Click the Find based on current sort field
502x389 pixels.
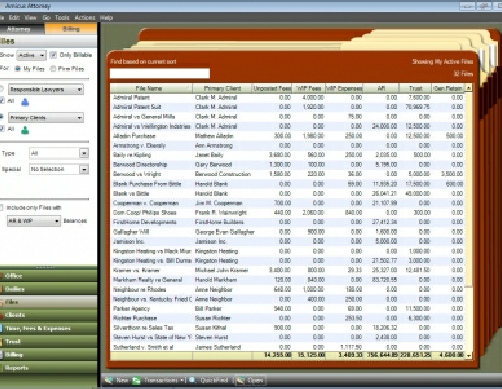[x=160, y=73]
